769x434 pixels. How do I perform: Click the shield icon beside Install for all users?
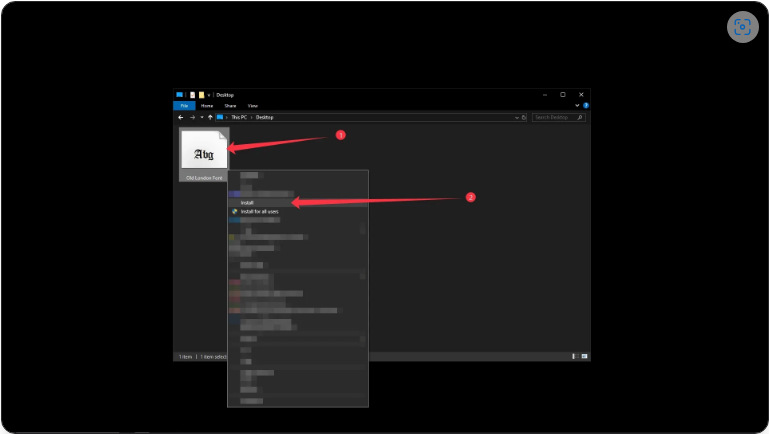click(x=234, y=211)
